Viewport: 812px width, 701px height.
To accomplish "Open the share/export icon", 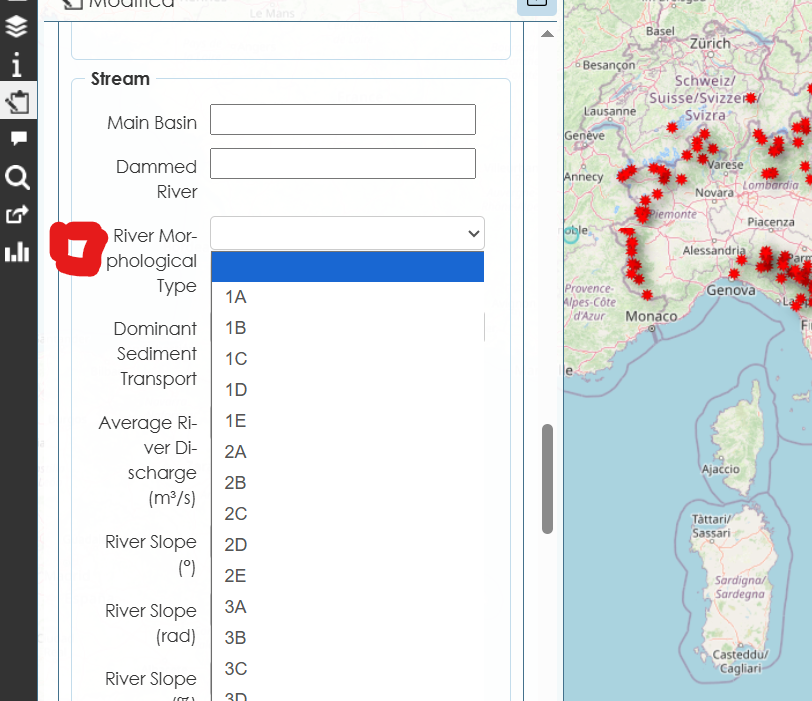I will pos(17,214).
